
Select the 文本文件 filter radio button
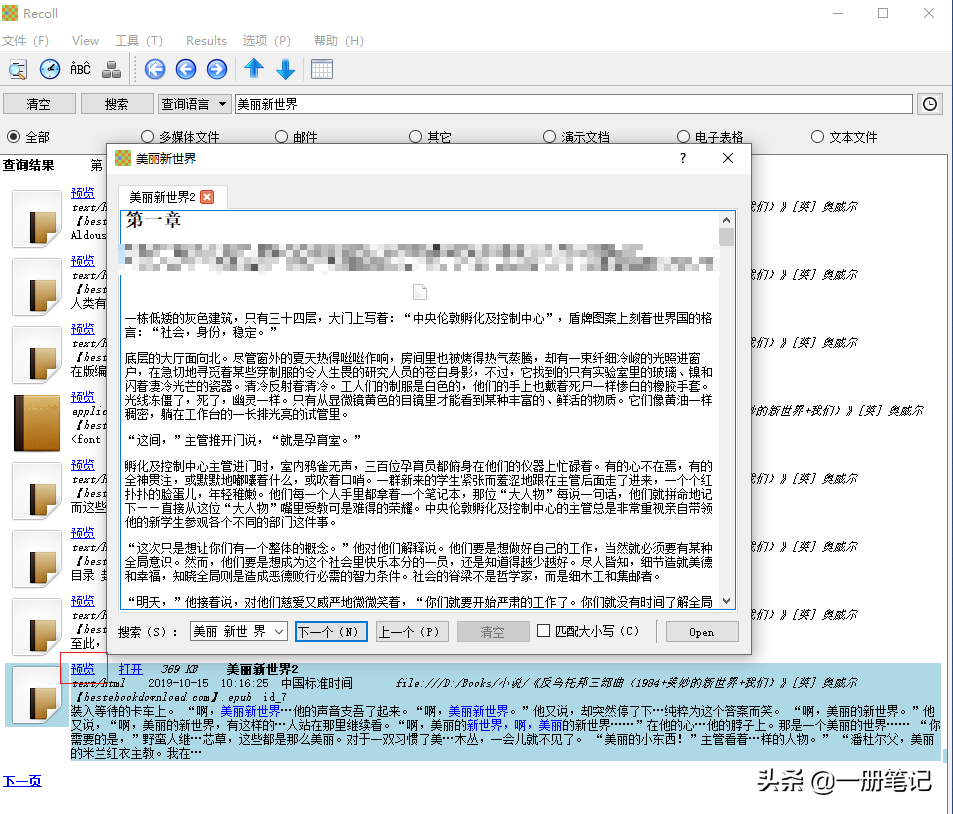tap(817, 137)
